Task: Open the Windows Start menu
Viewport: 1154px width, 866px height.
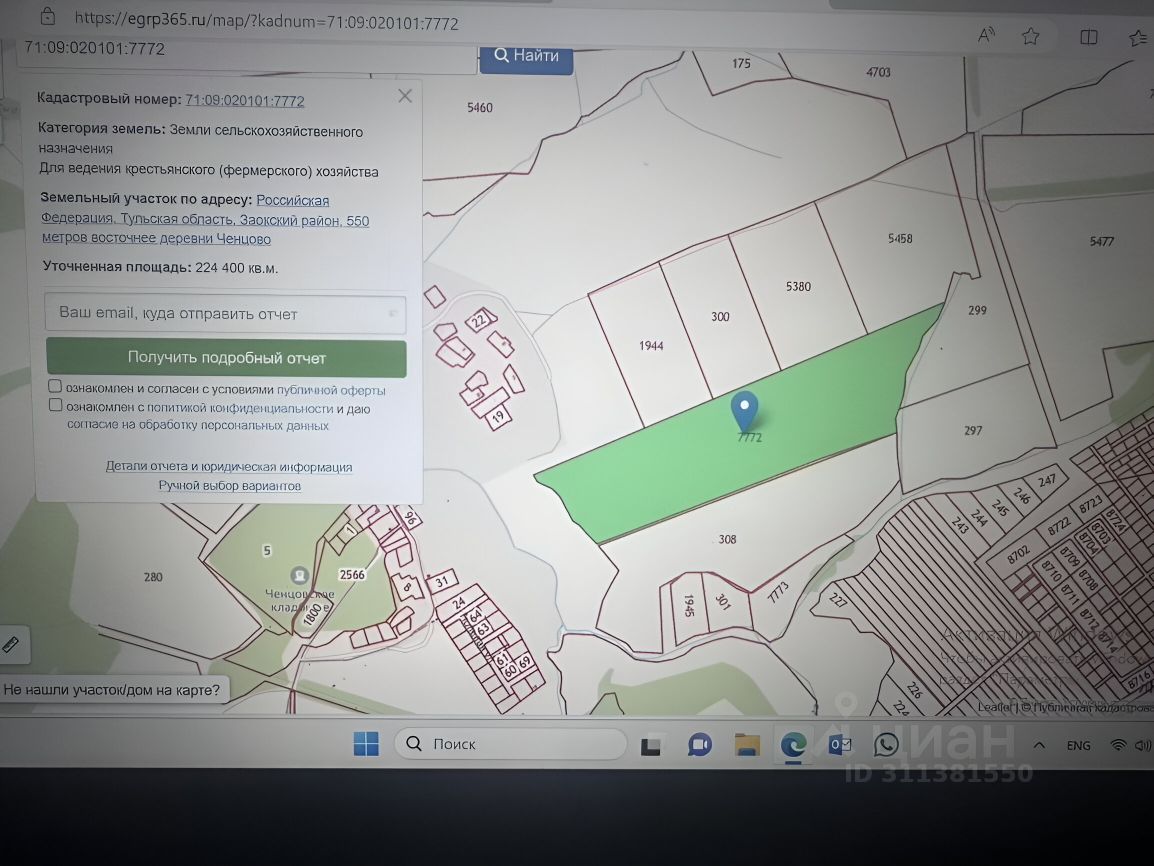Action: coord(367,744)
